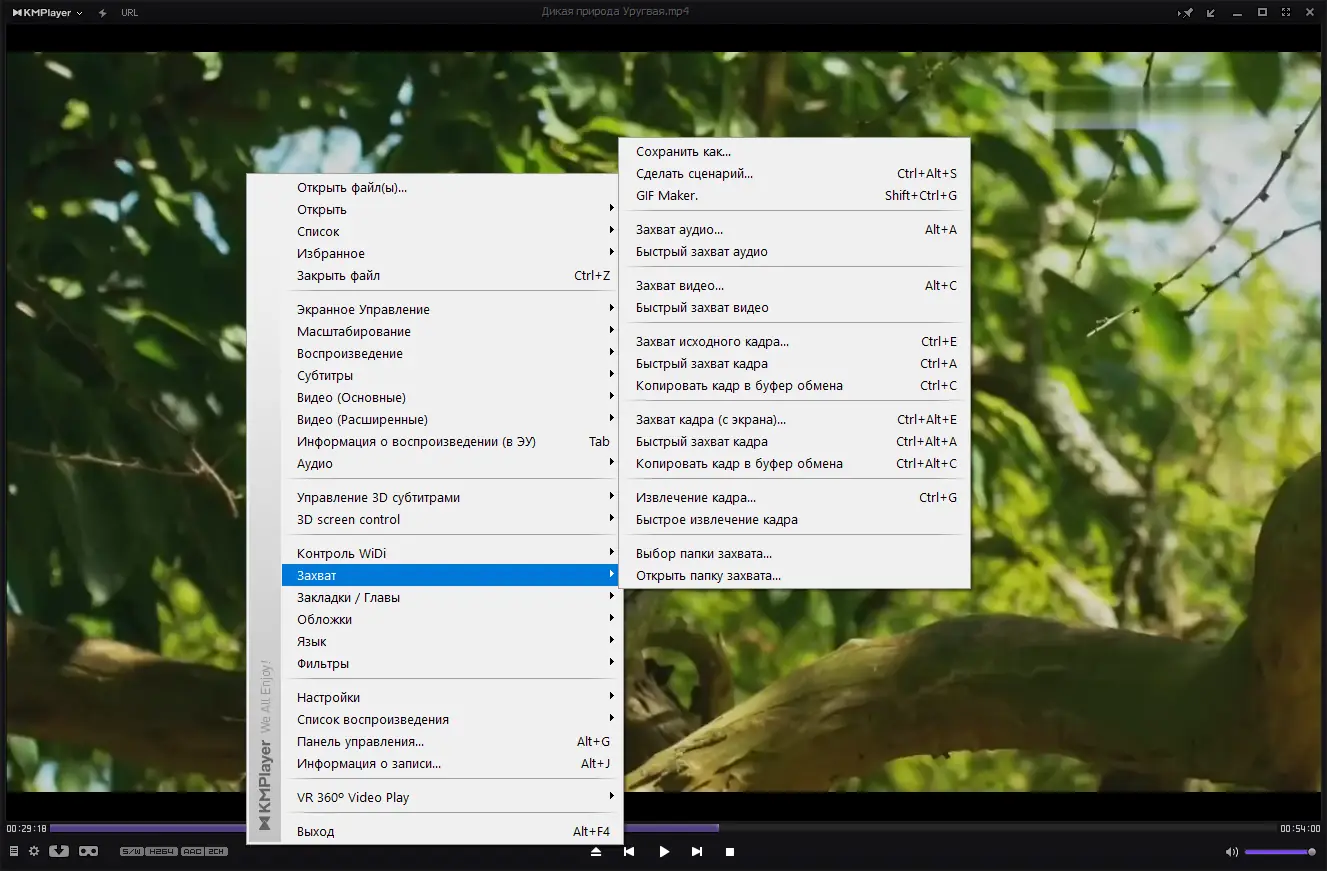Expand the Субтитры submenu
This screenshot has height=871, width=1327.
coord(448,376)
